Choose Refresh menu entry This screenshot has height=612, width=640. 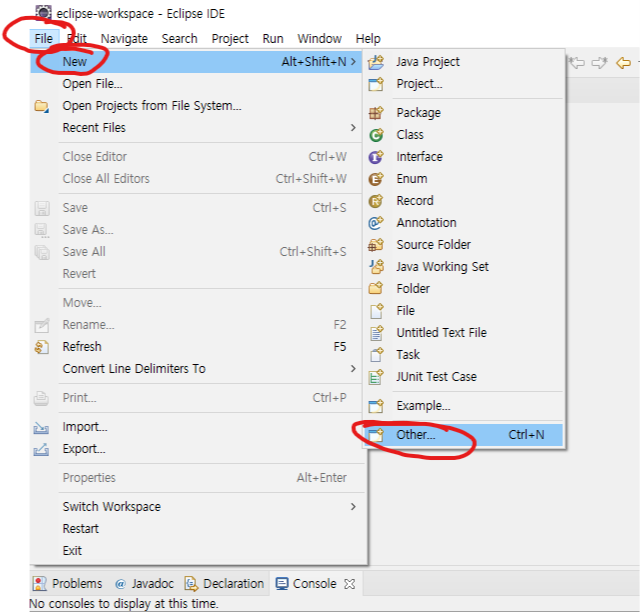click(196, 347)
